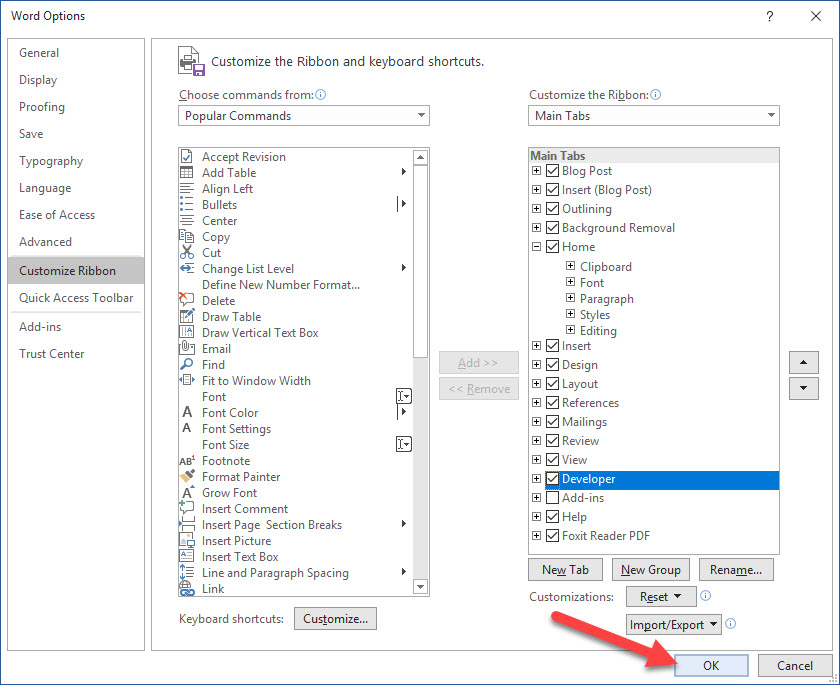
Task: Click commands list scroll up arrow
Action: [x=421, y=157]
